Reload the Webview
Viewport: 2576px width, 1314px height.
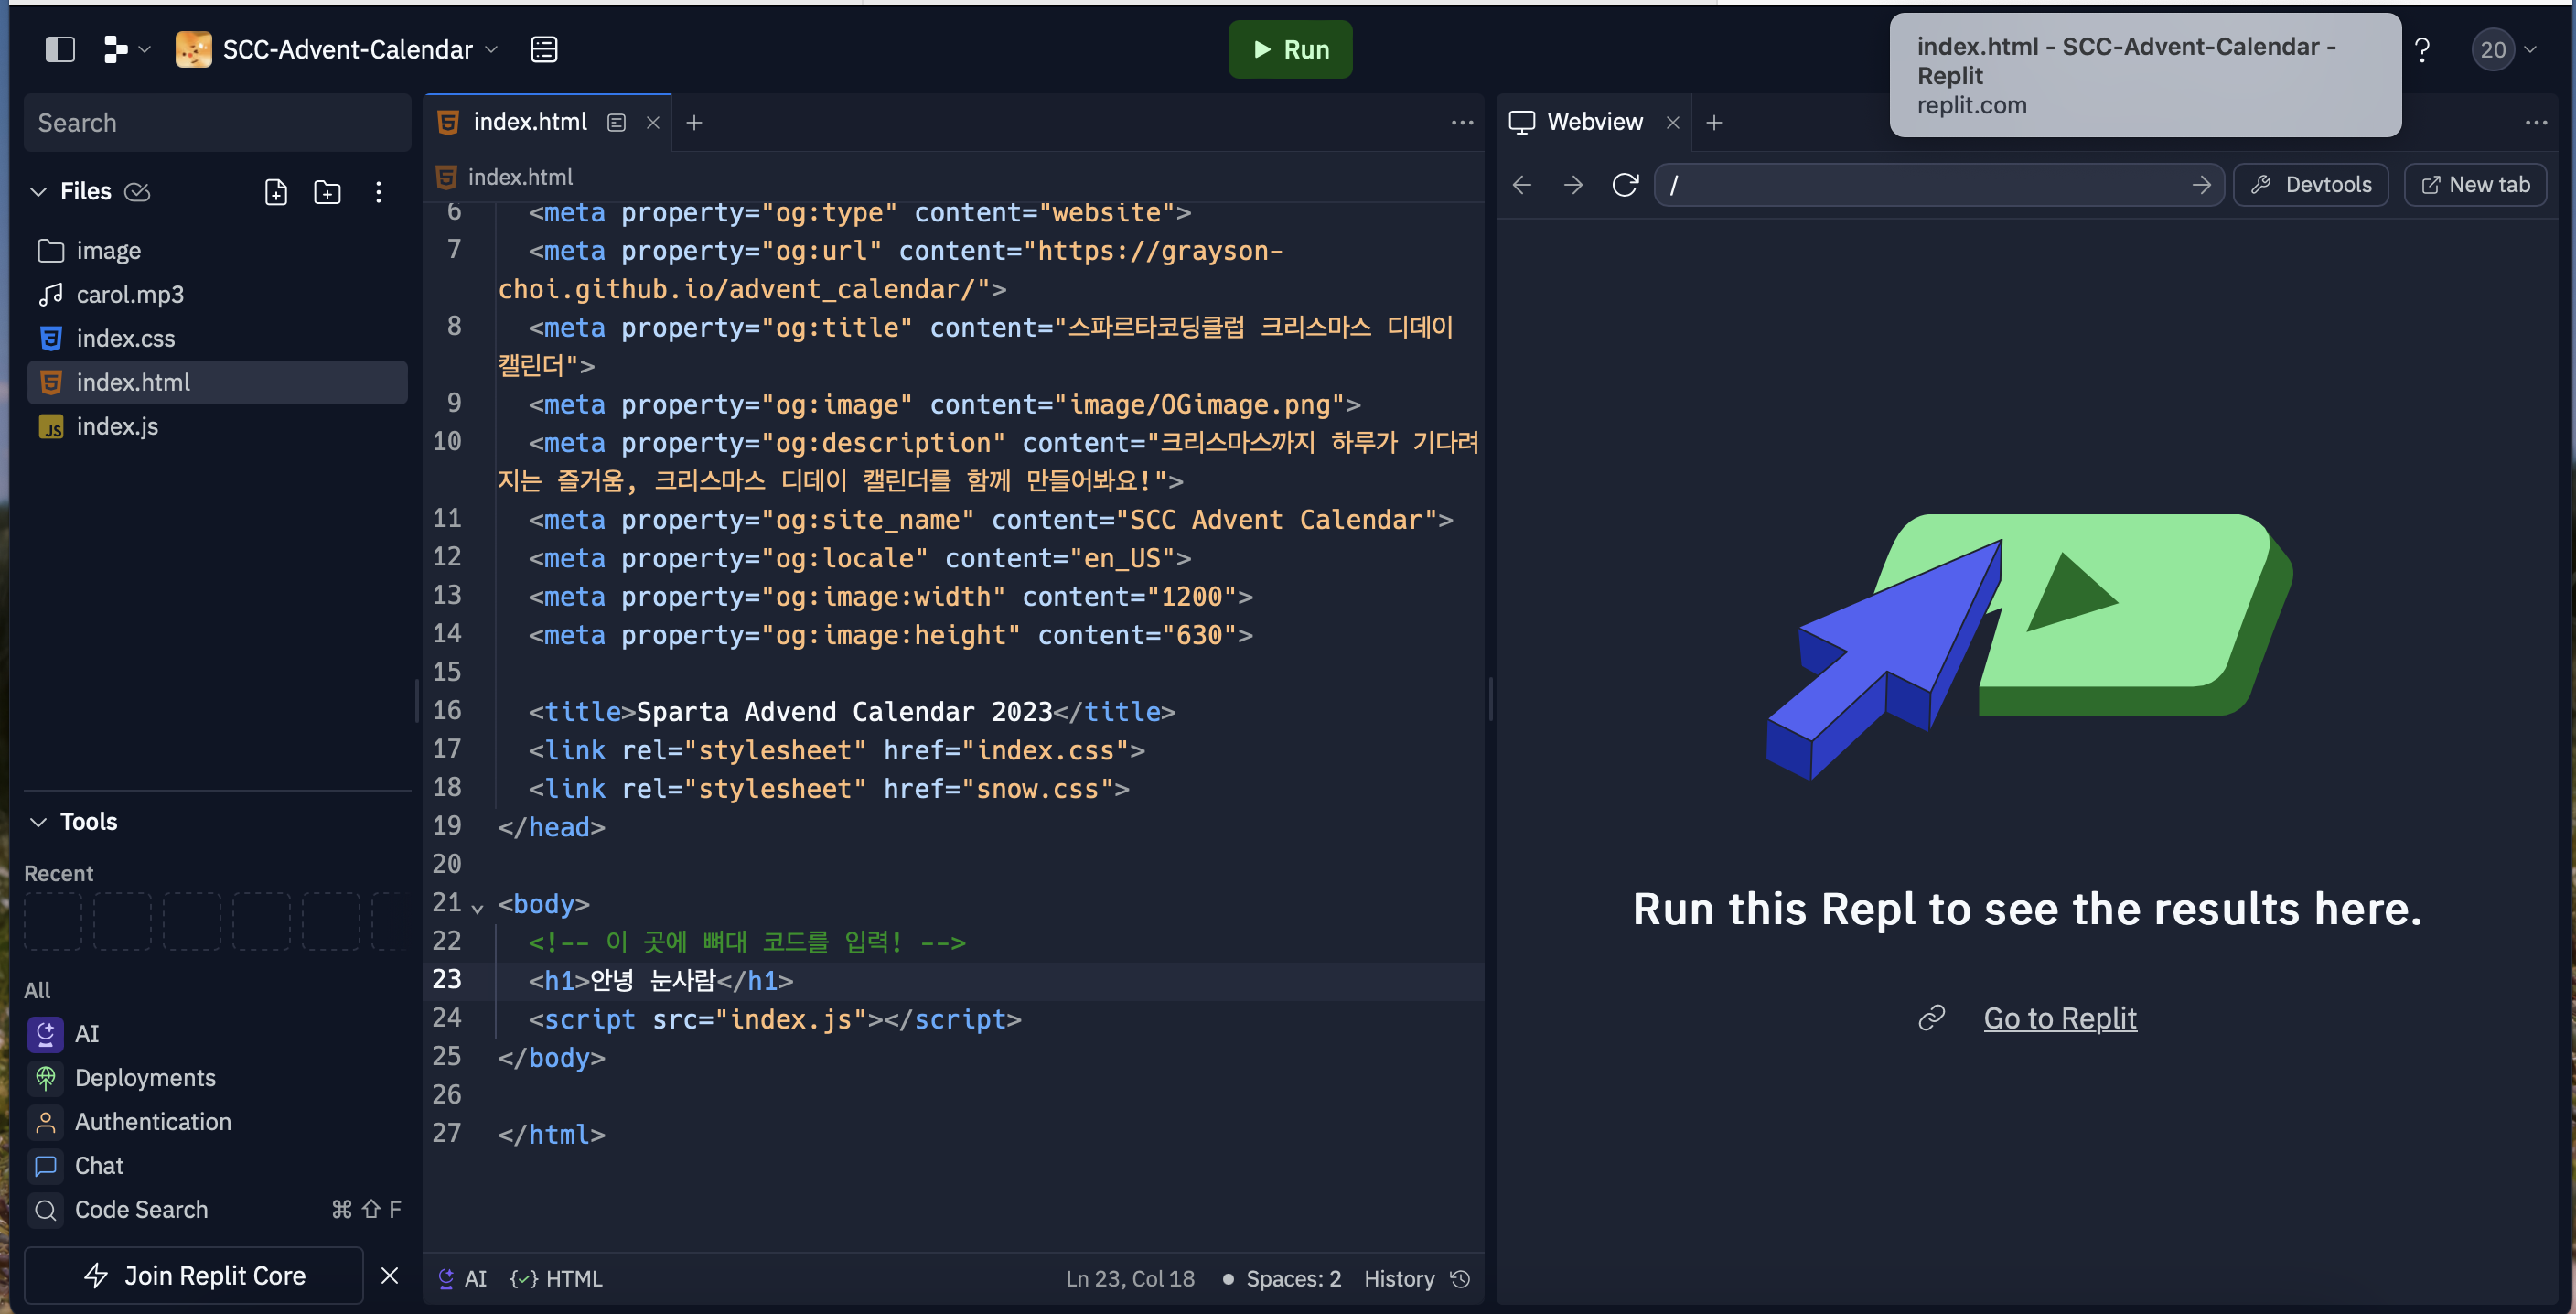[x=1625, y=184]
